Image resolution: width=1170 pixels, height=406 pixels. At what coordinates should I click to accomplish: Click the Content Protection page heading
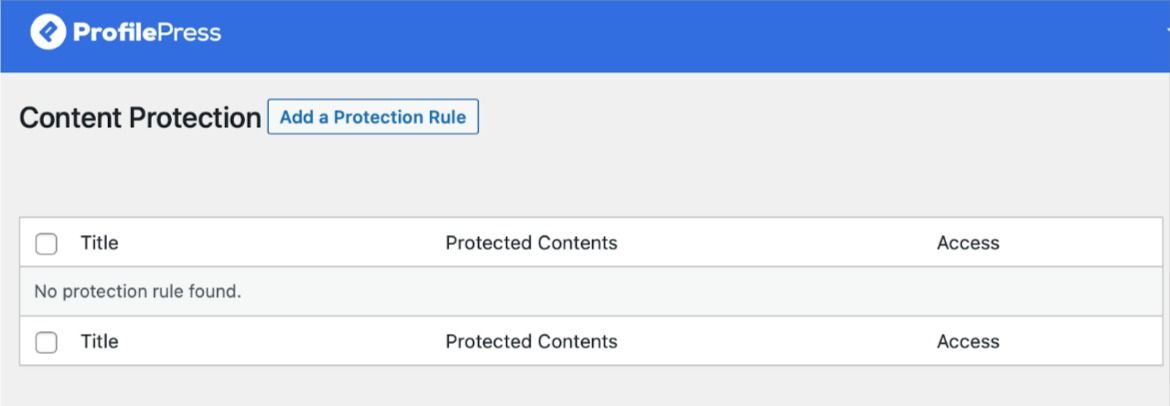140,118
